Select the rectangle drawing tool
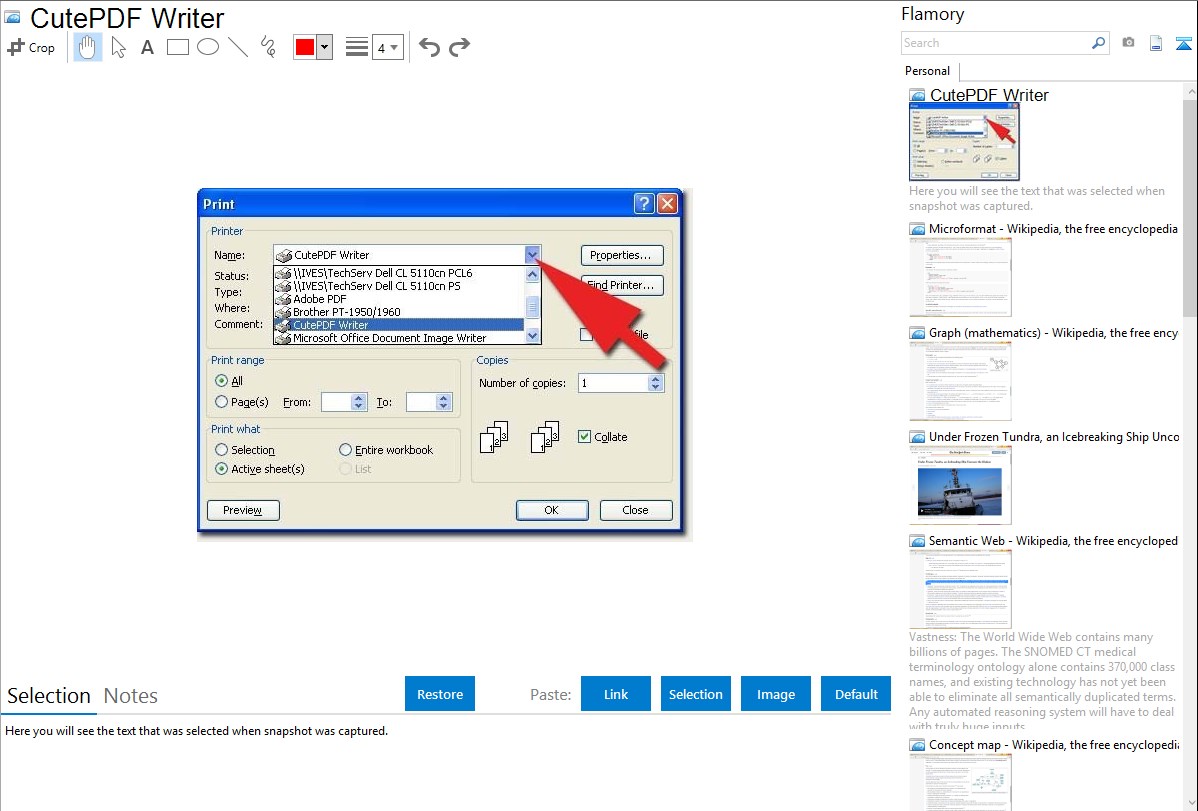 coord(177,47)
